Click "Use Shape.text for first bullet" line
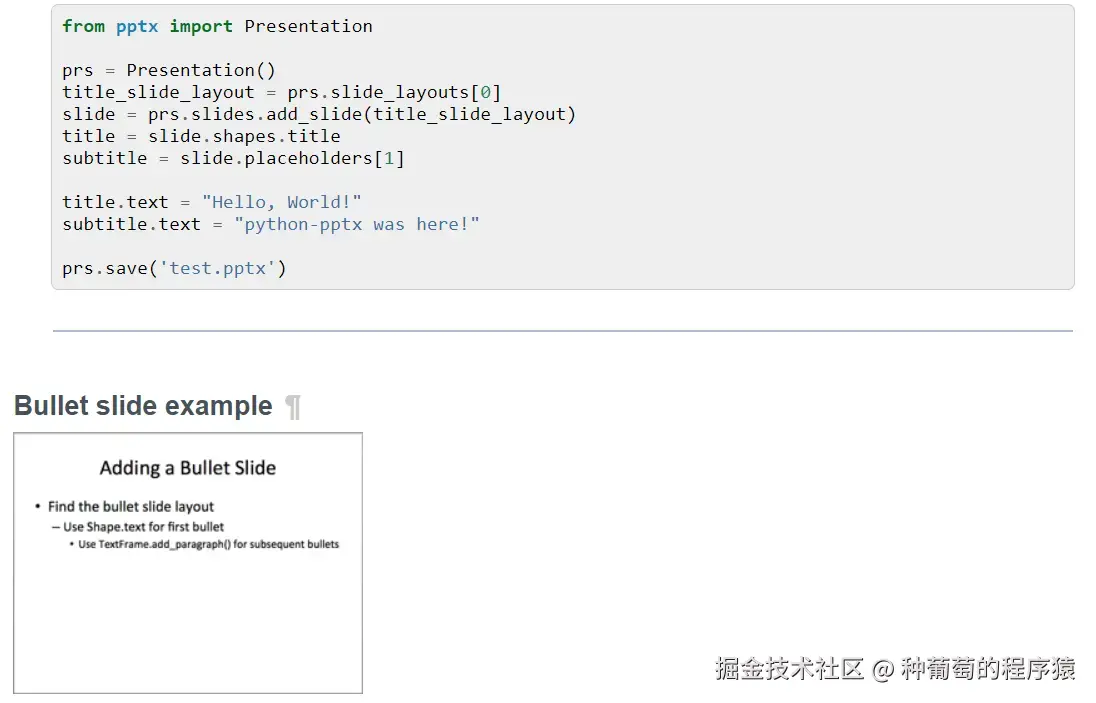Image resolution: width=1096 pixels, height=703 pixels. (x=144, y=527)
